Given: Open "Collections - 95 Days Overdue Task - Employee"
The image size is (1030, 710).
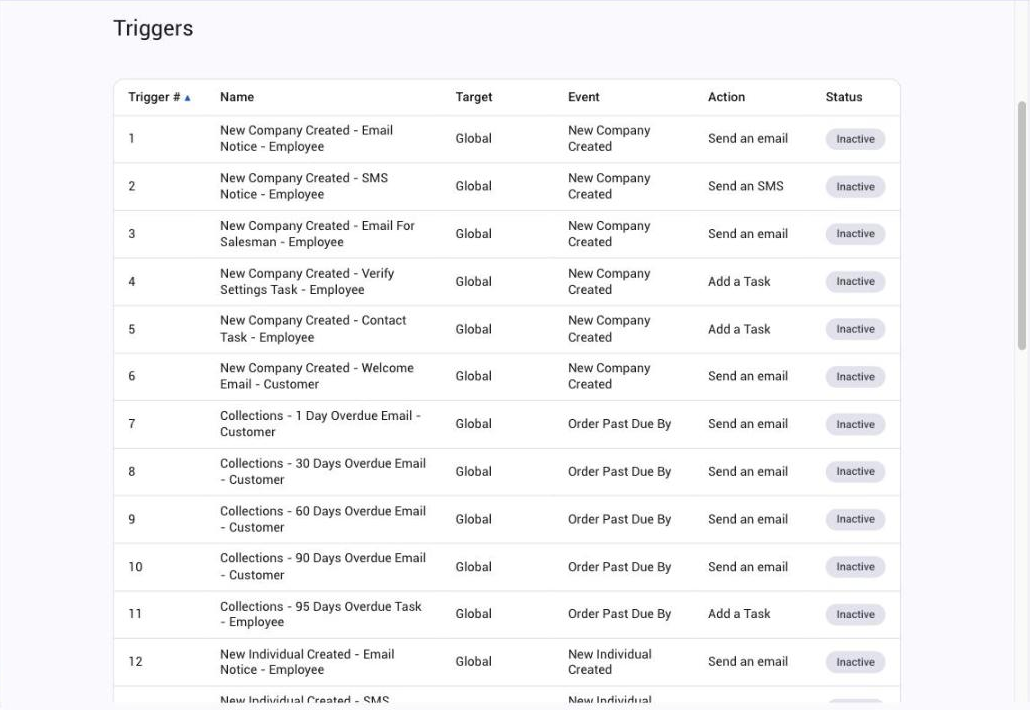Looking at the screenshot, I should tap(321, 614).
